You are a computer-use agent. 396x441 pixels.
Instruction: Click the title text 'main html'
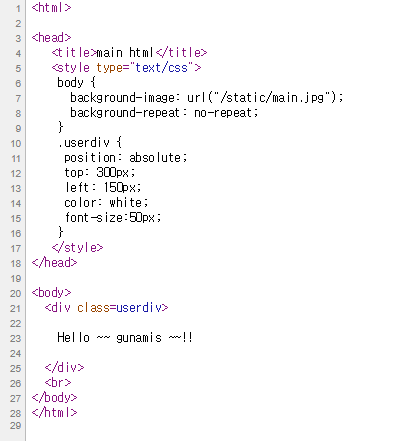(125, 52)
